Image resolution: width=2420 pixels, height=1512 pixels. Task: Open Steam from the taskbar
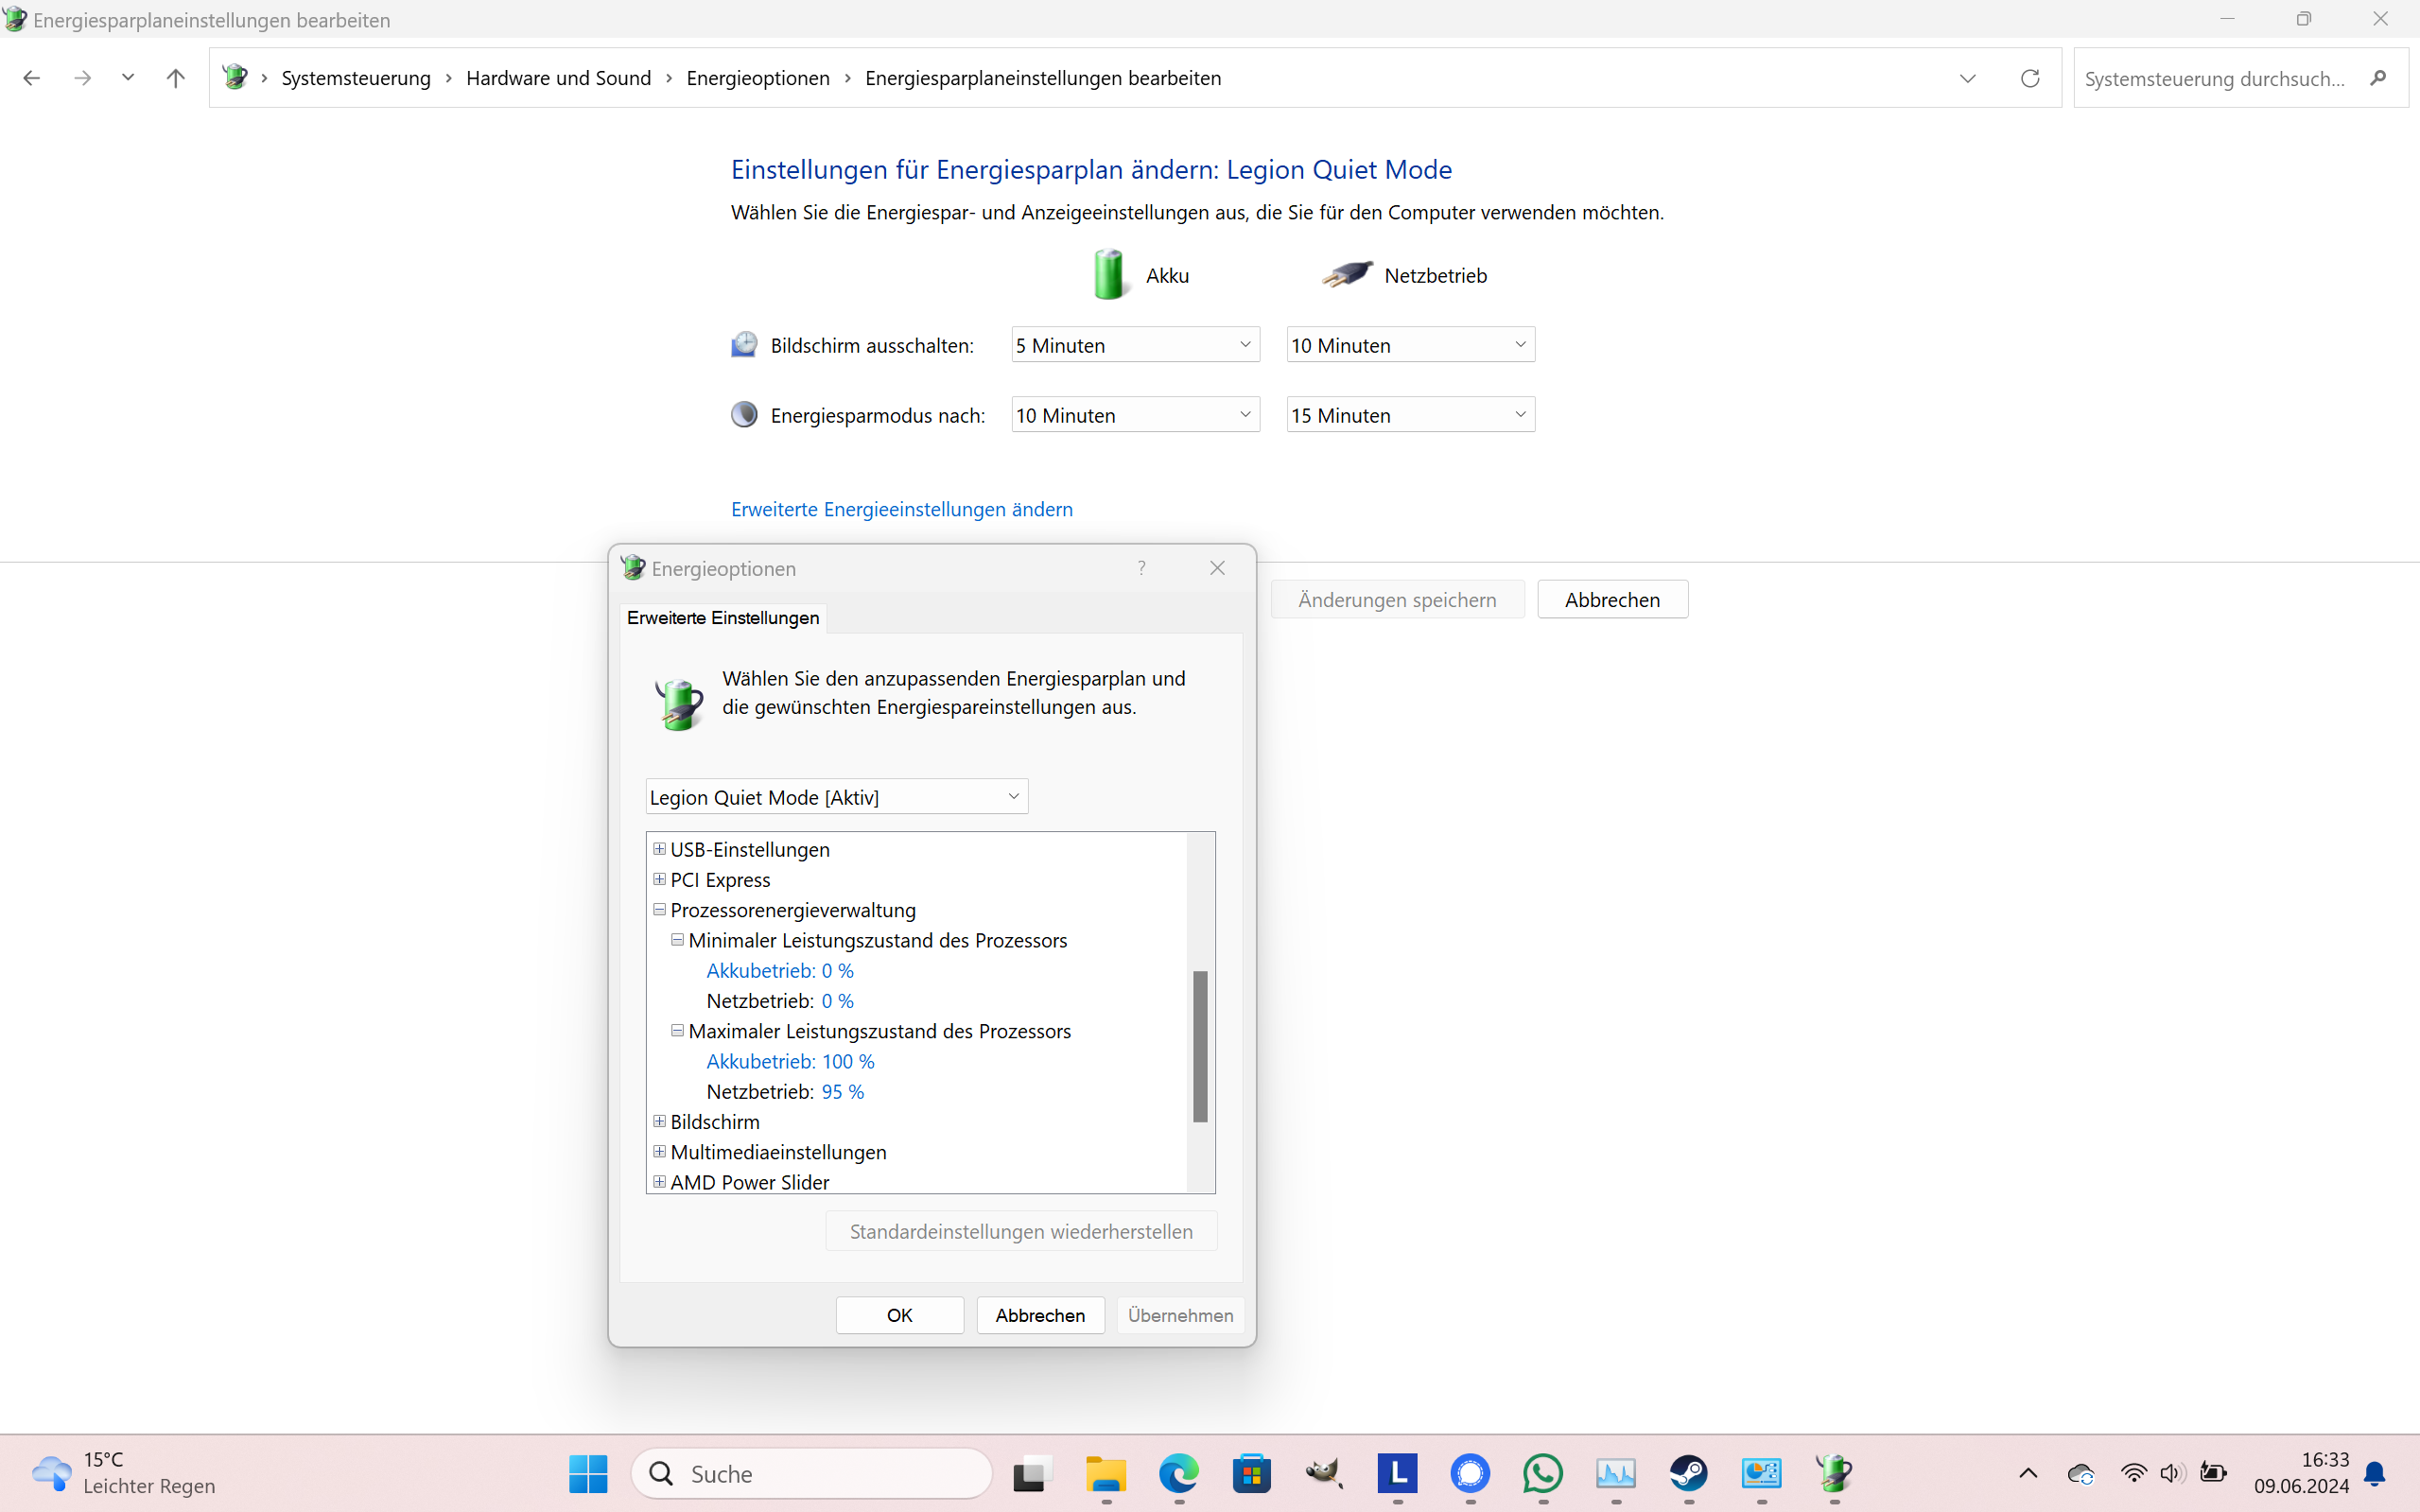point(1688,1475)
